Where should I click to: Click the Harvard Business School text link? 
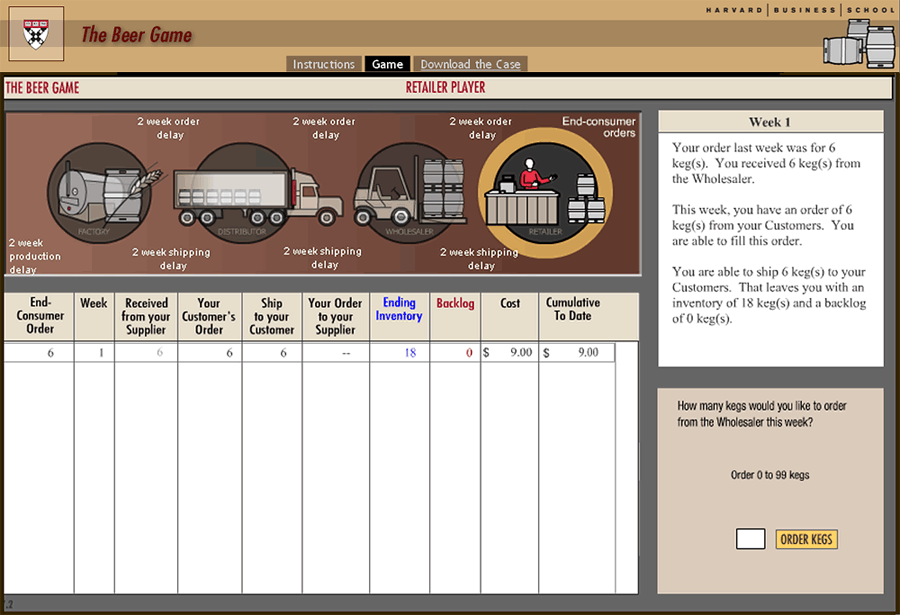pos(803,9)
